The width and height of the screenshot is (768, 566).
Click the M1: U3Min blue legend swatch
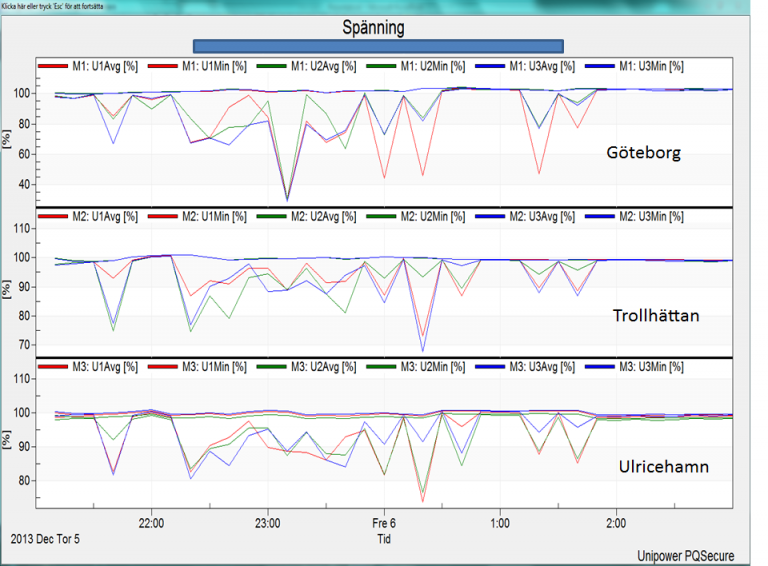(x=600, y=66)
